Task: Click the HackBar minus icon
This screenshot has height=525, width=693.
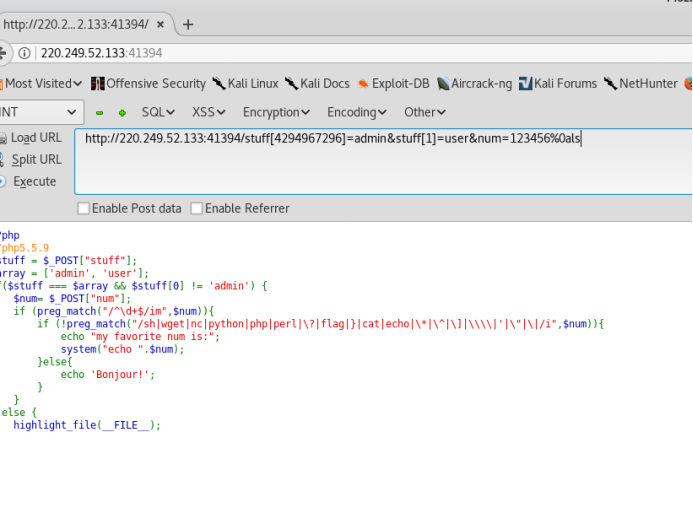Action: [x=99, y=113]
